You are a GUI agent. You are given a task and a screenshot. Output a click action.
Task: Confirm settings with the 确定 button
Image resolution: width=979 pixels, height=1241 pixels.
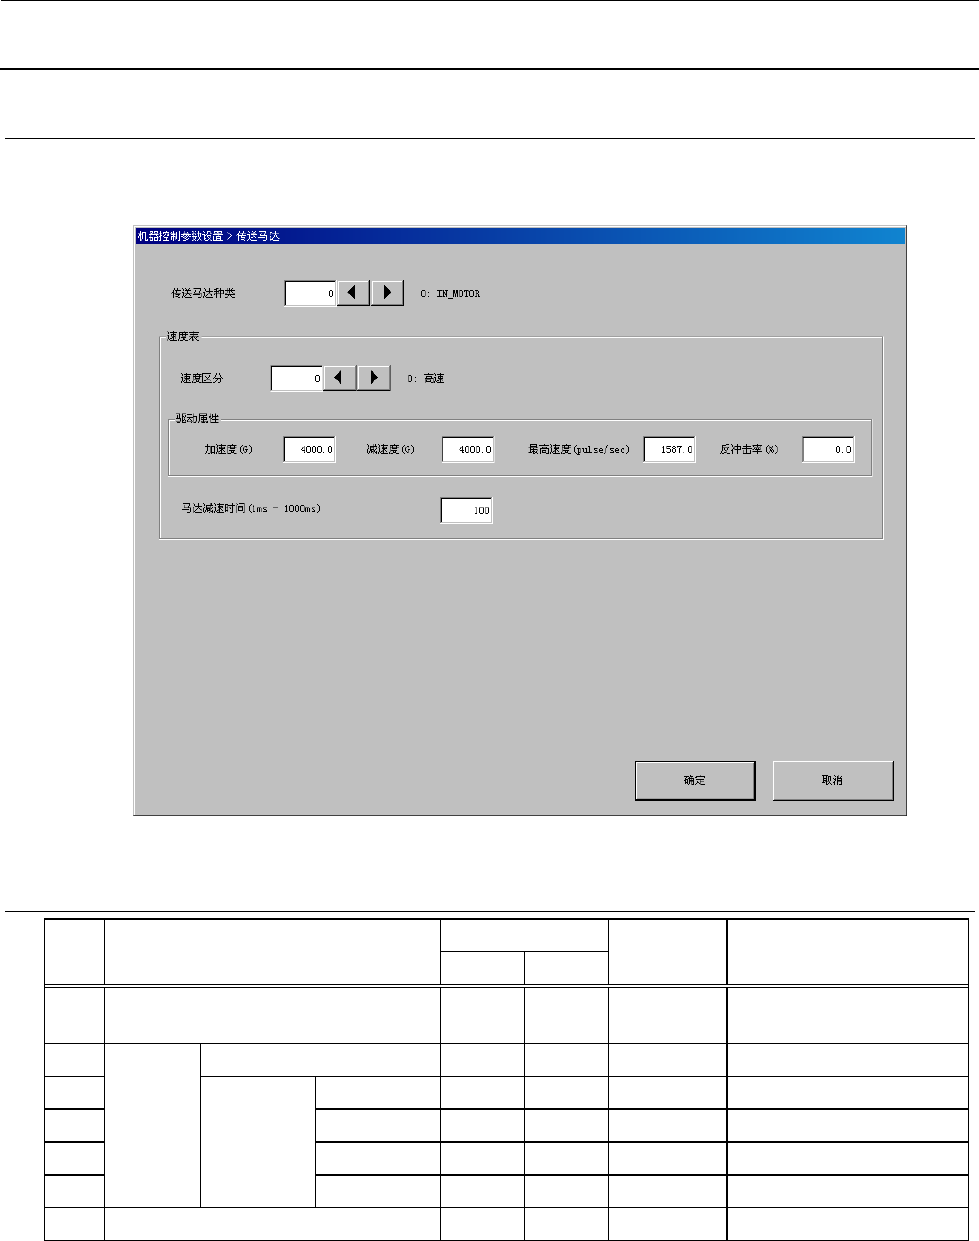(x=695, y=781)
